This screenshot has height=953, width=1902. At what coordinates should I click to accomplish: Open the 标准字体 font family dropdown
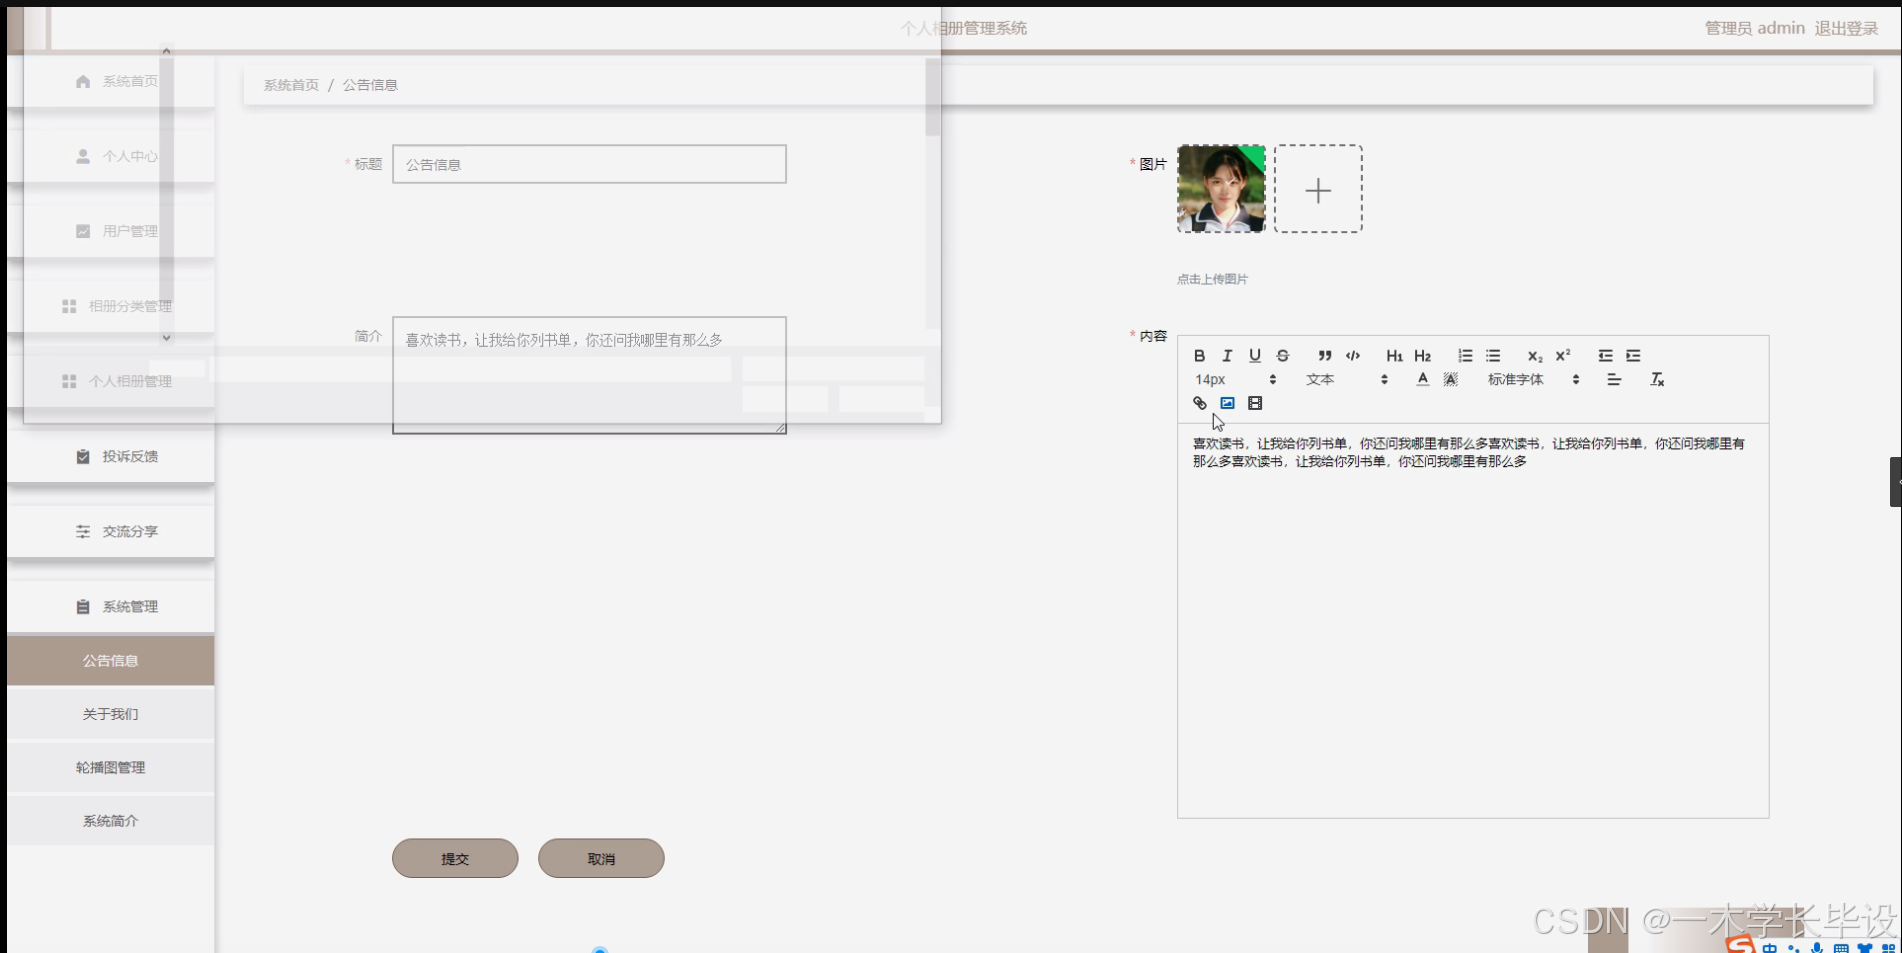click(1533, 380)
